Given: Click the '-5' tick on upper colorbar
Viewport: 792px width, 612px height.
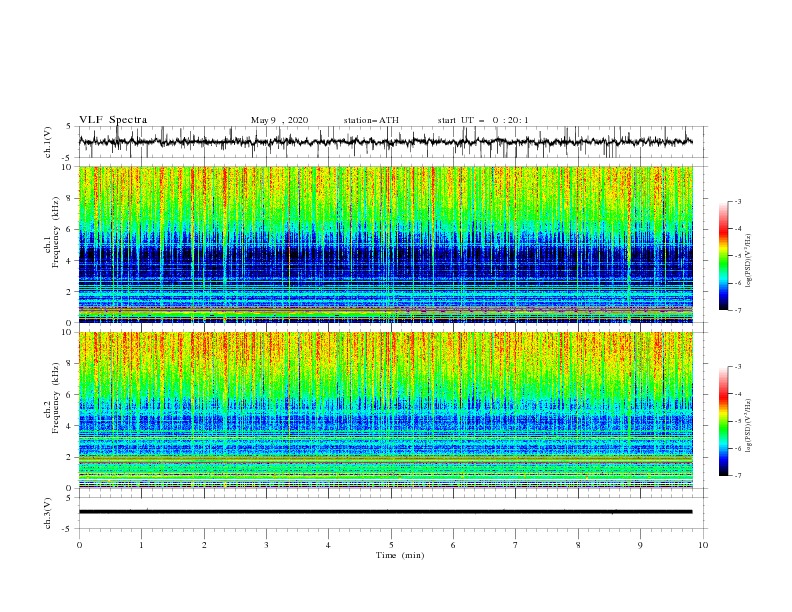Looking at the screenshot, I should coord(738,256).
